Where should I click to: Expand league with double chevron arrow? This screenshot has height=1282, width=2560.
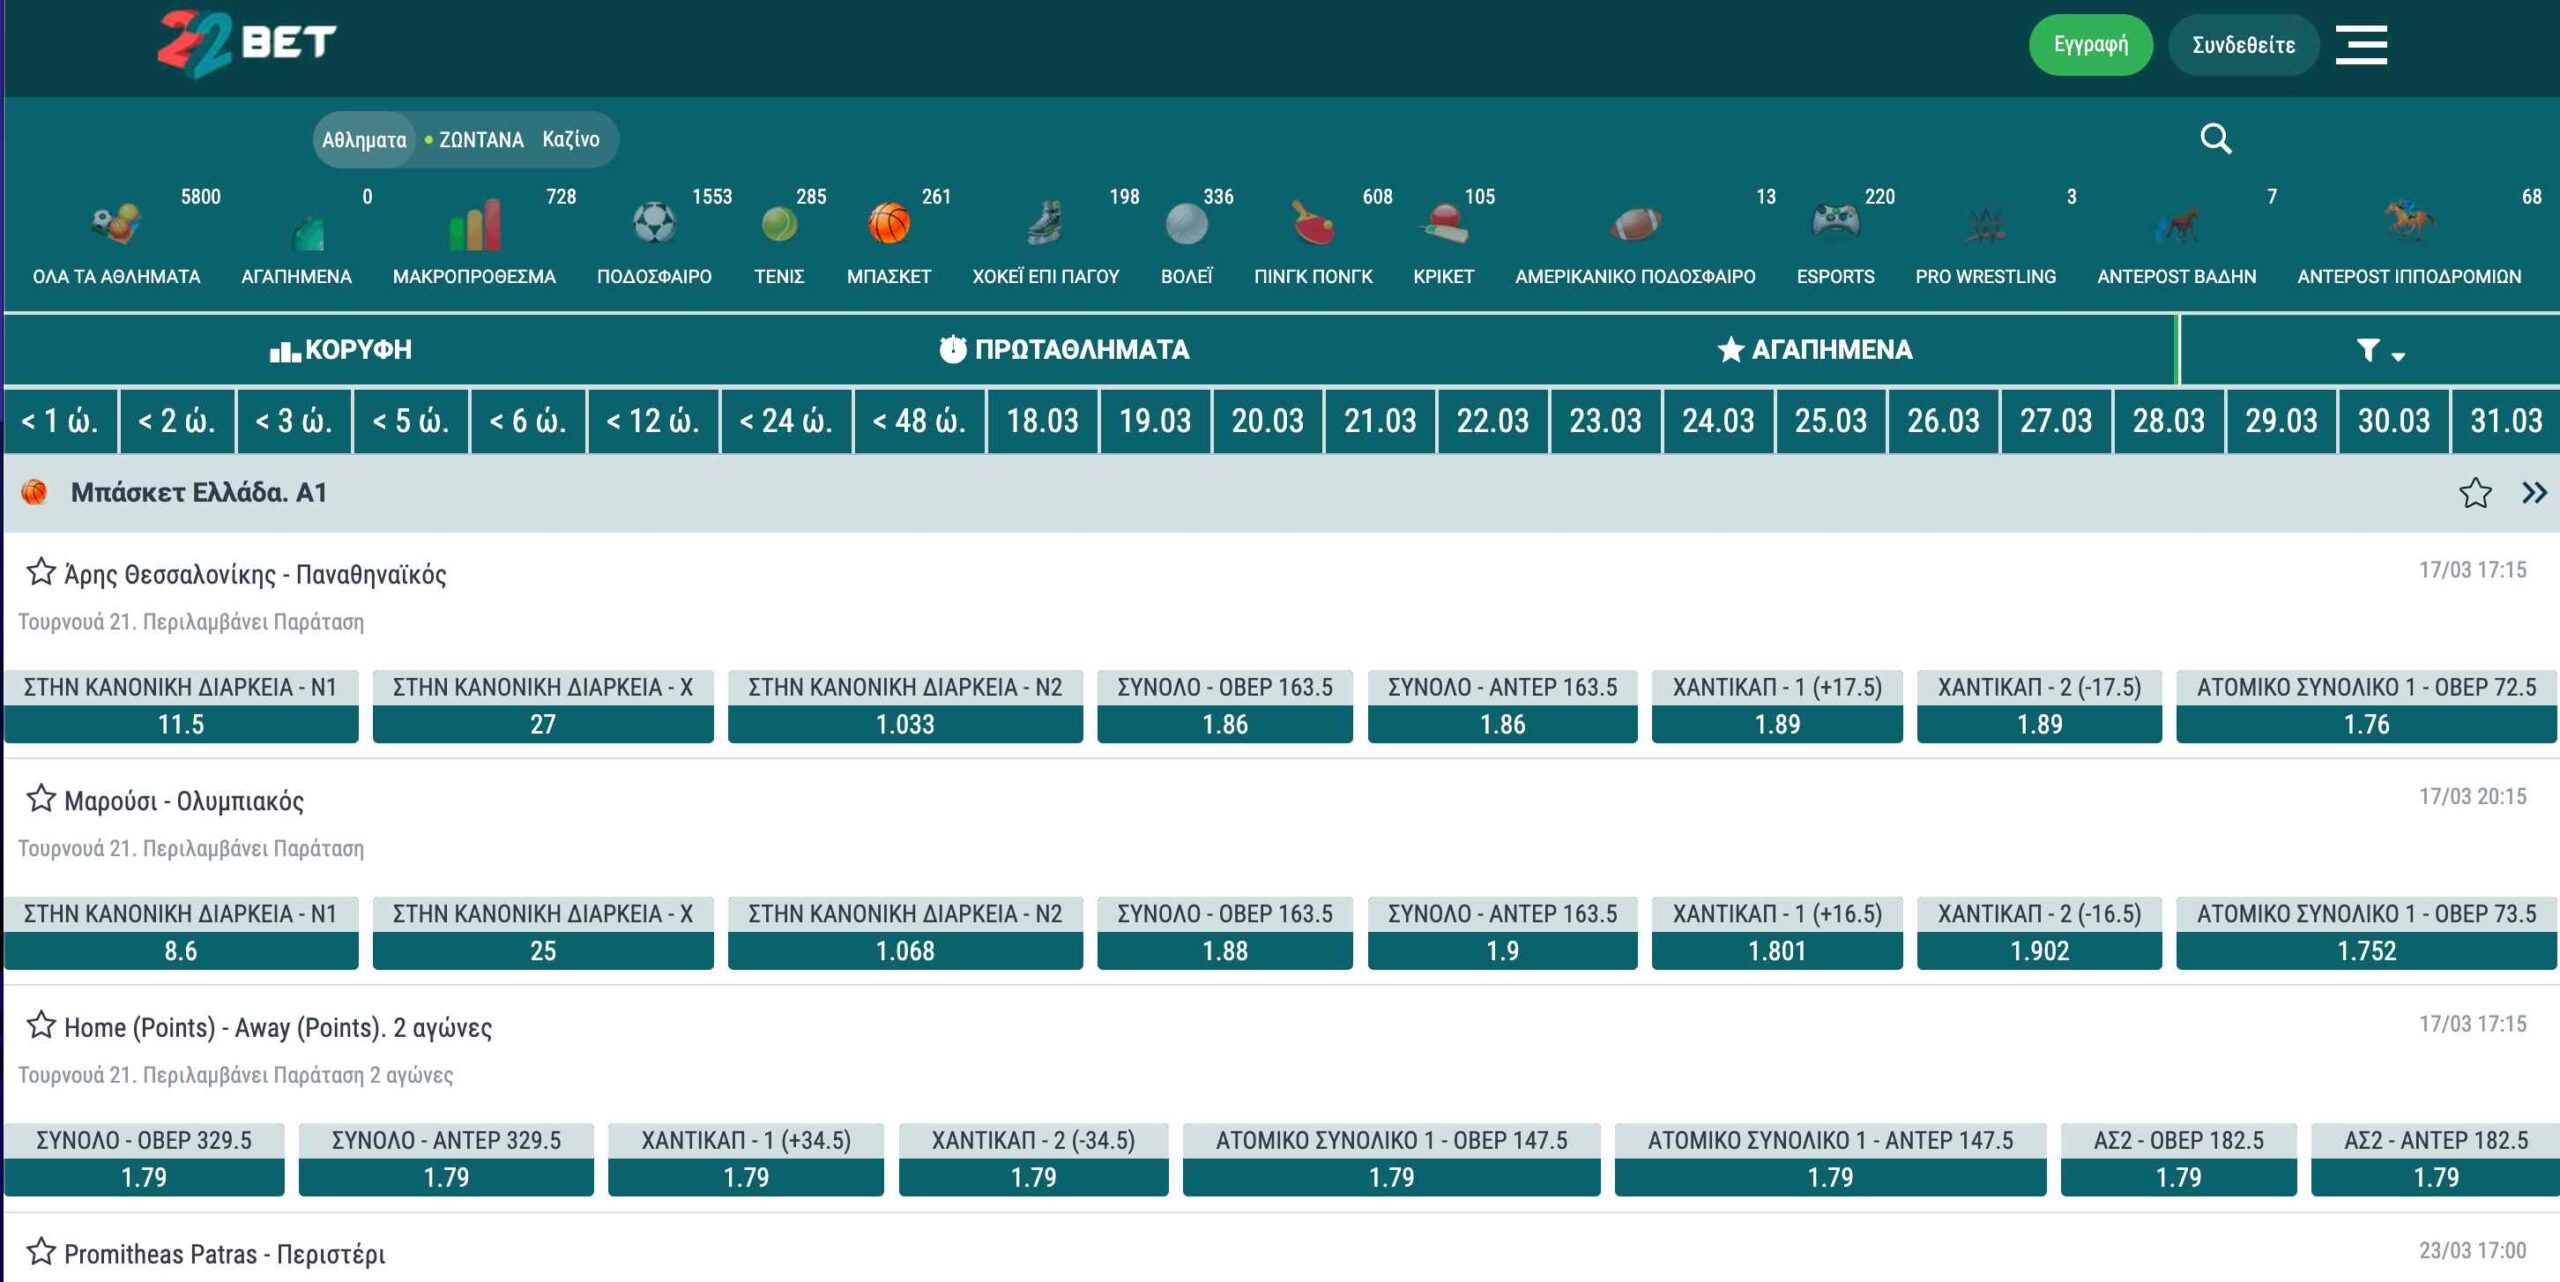click(x=2534, y=493)
